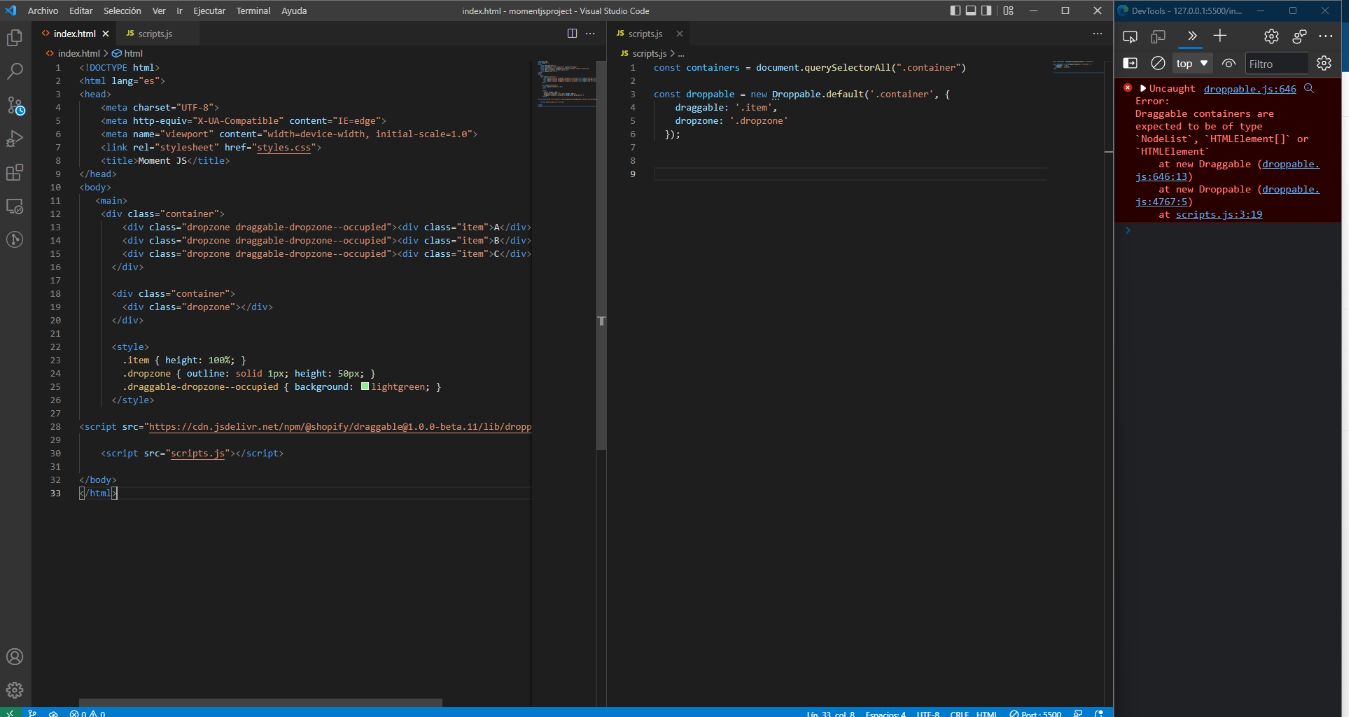The image size is (1349, 717).
Task: Open the Extensions view
Action: (x=15, y=172)
